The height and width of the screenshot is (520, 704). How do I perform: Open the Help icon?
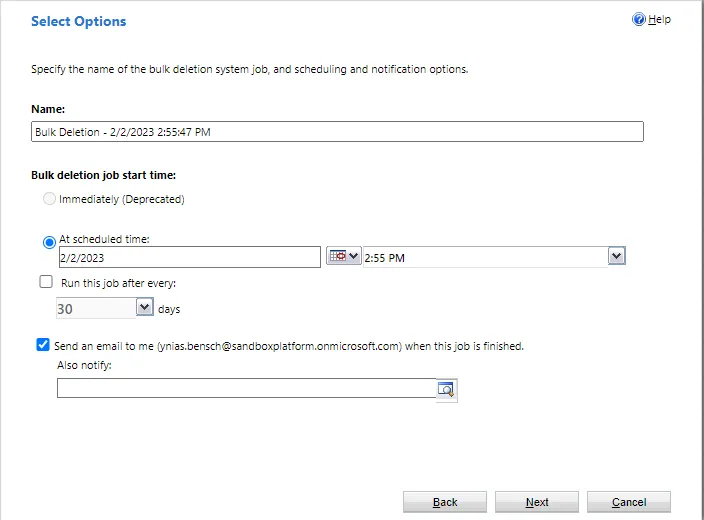pyautogui.click(x=638, y=19)
